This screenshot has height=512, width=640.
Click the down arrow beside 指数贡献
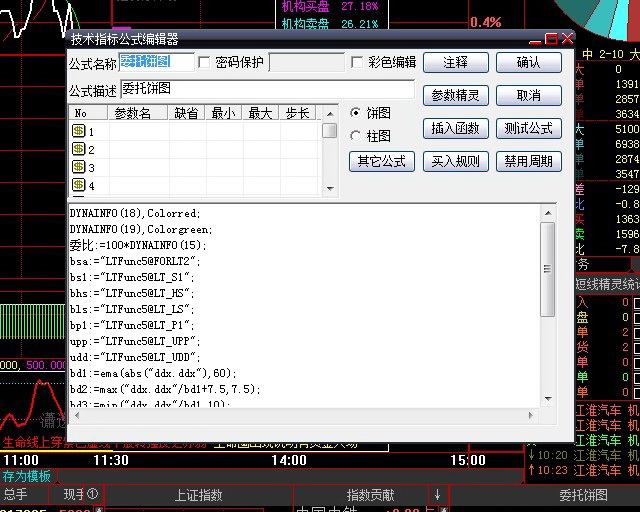[x=437, y=494]
